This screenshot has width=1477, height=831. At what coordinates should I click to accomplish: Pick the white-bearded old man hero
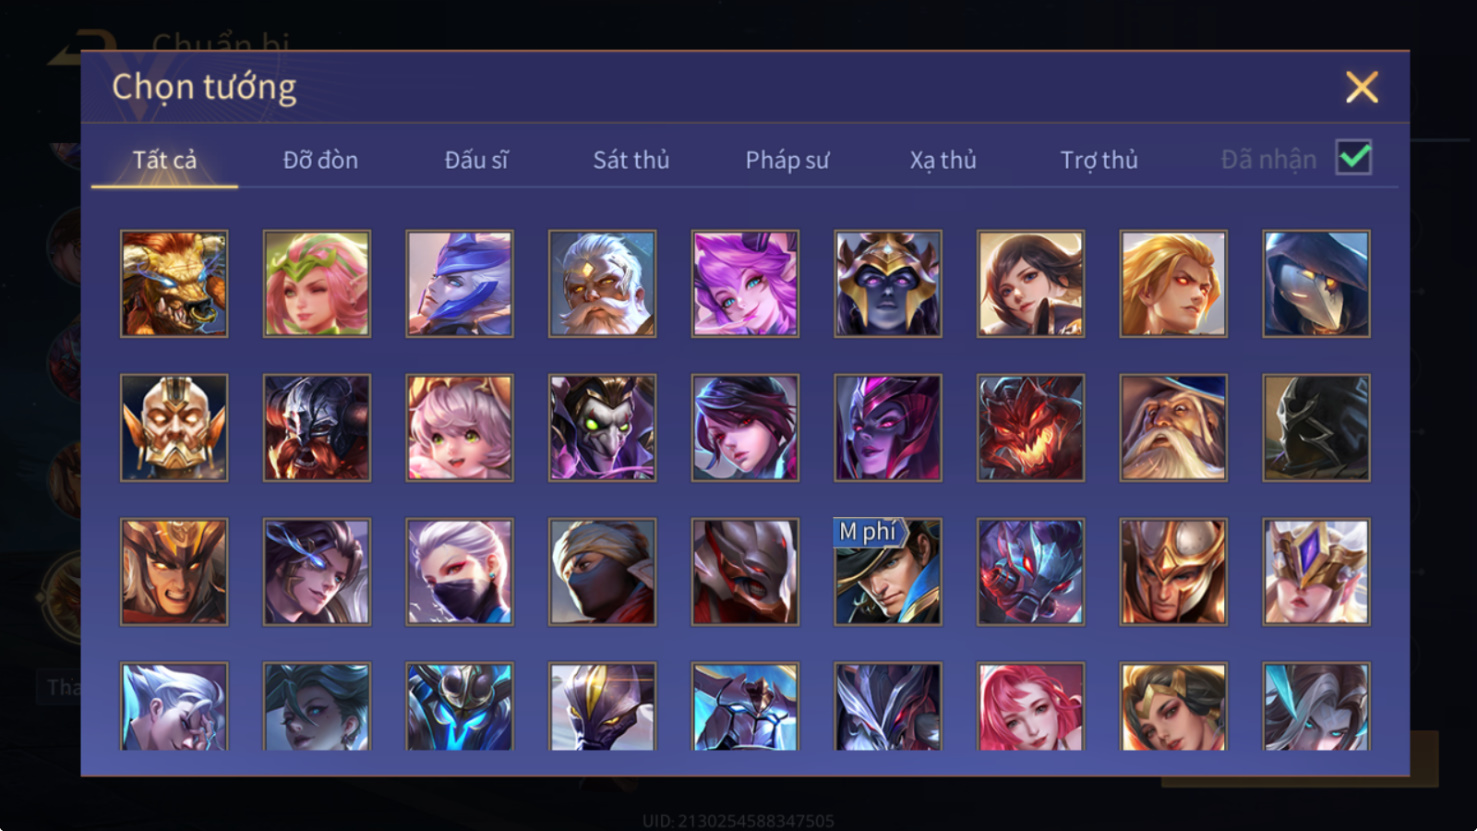coord(602,284)
